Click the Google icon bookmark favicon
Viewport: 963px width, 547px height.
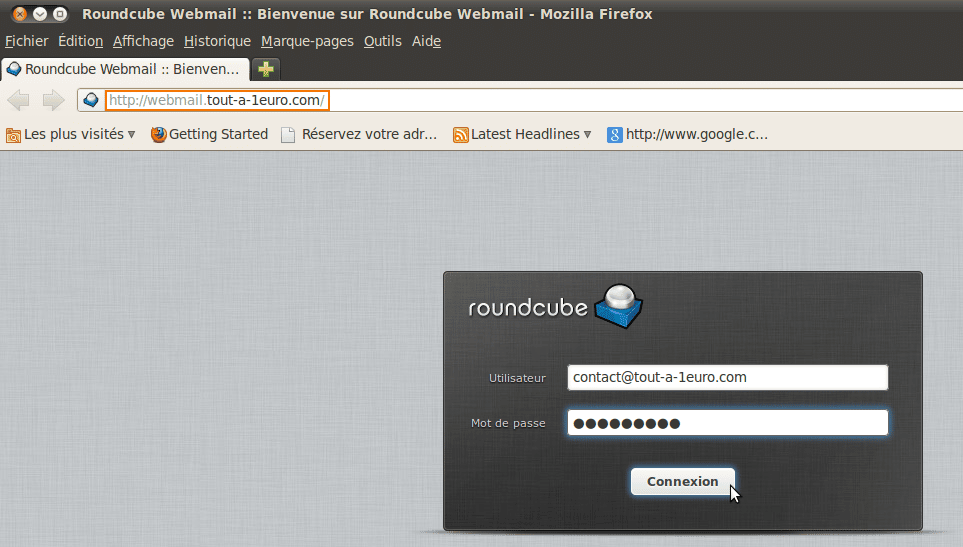[615, 134]
